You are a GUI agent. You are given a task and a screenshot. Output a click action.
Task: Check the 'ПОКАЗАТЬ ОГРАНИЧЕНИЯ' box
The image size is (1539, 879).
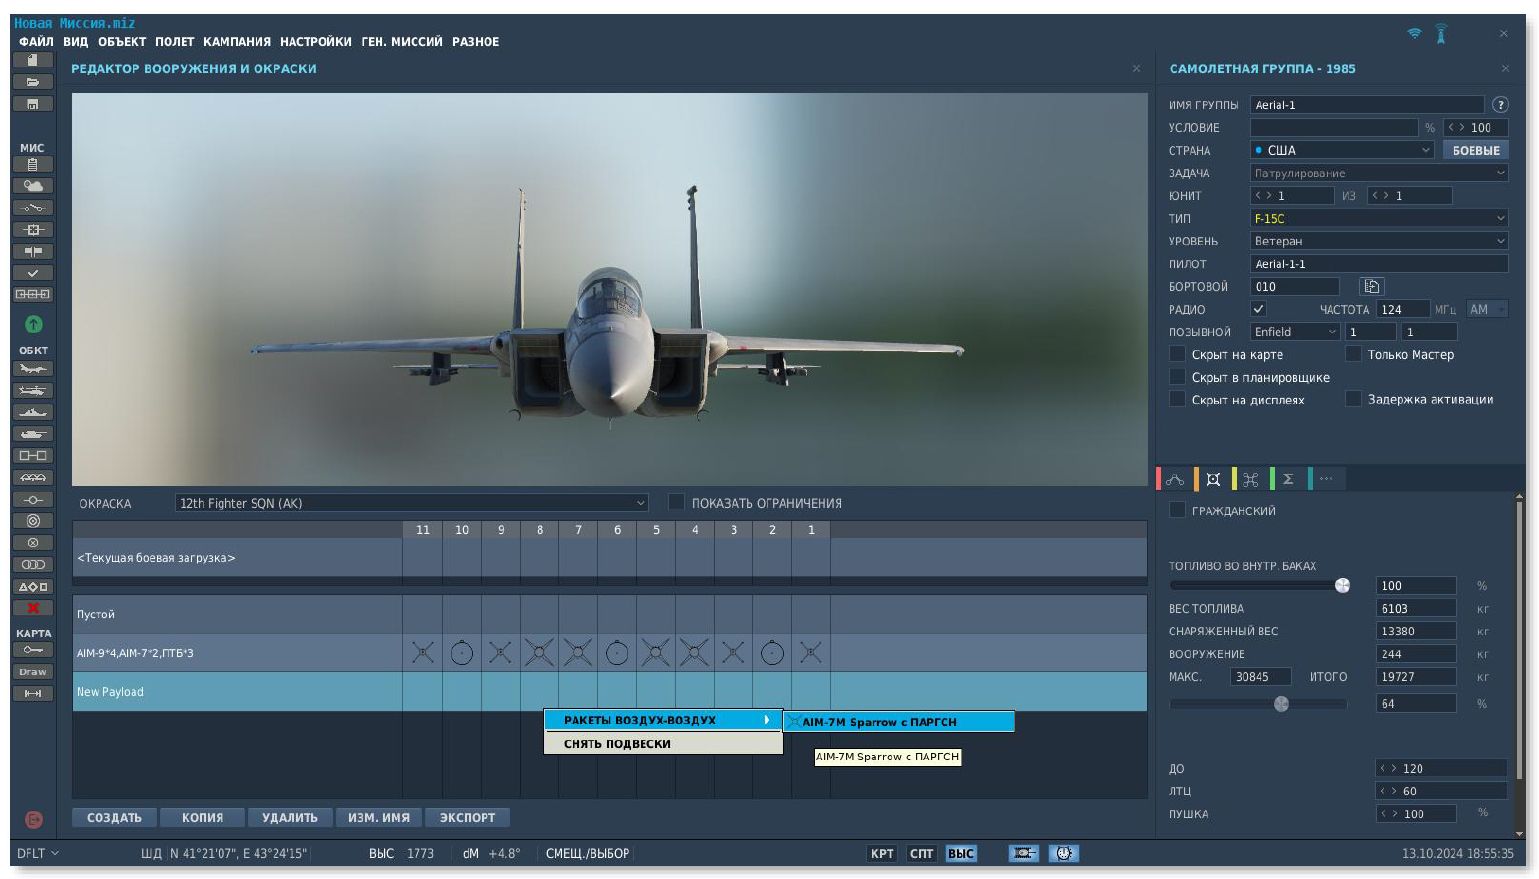[x=677, y=503]
